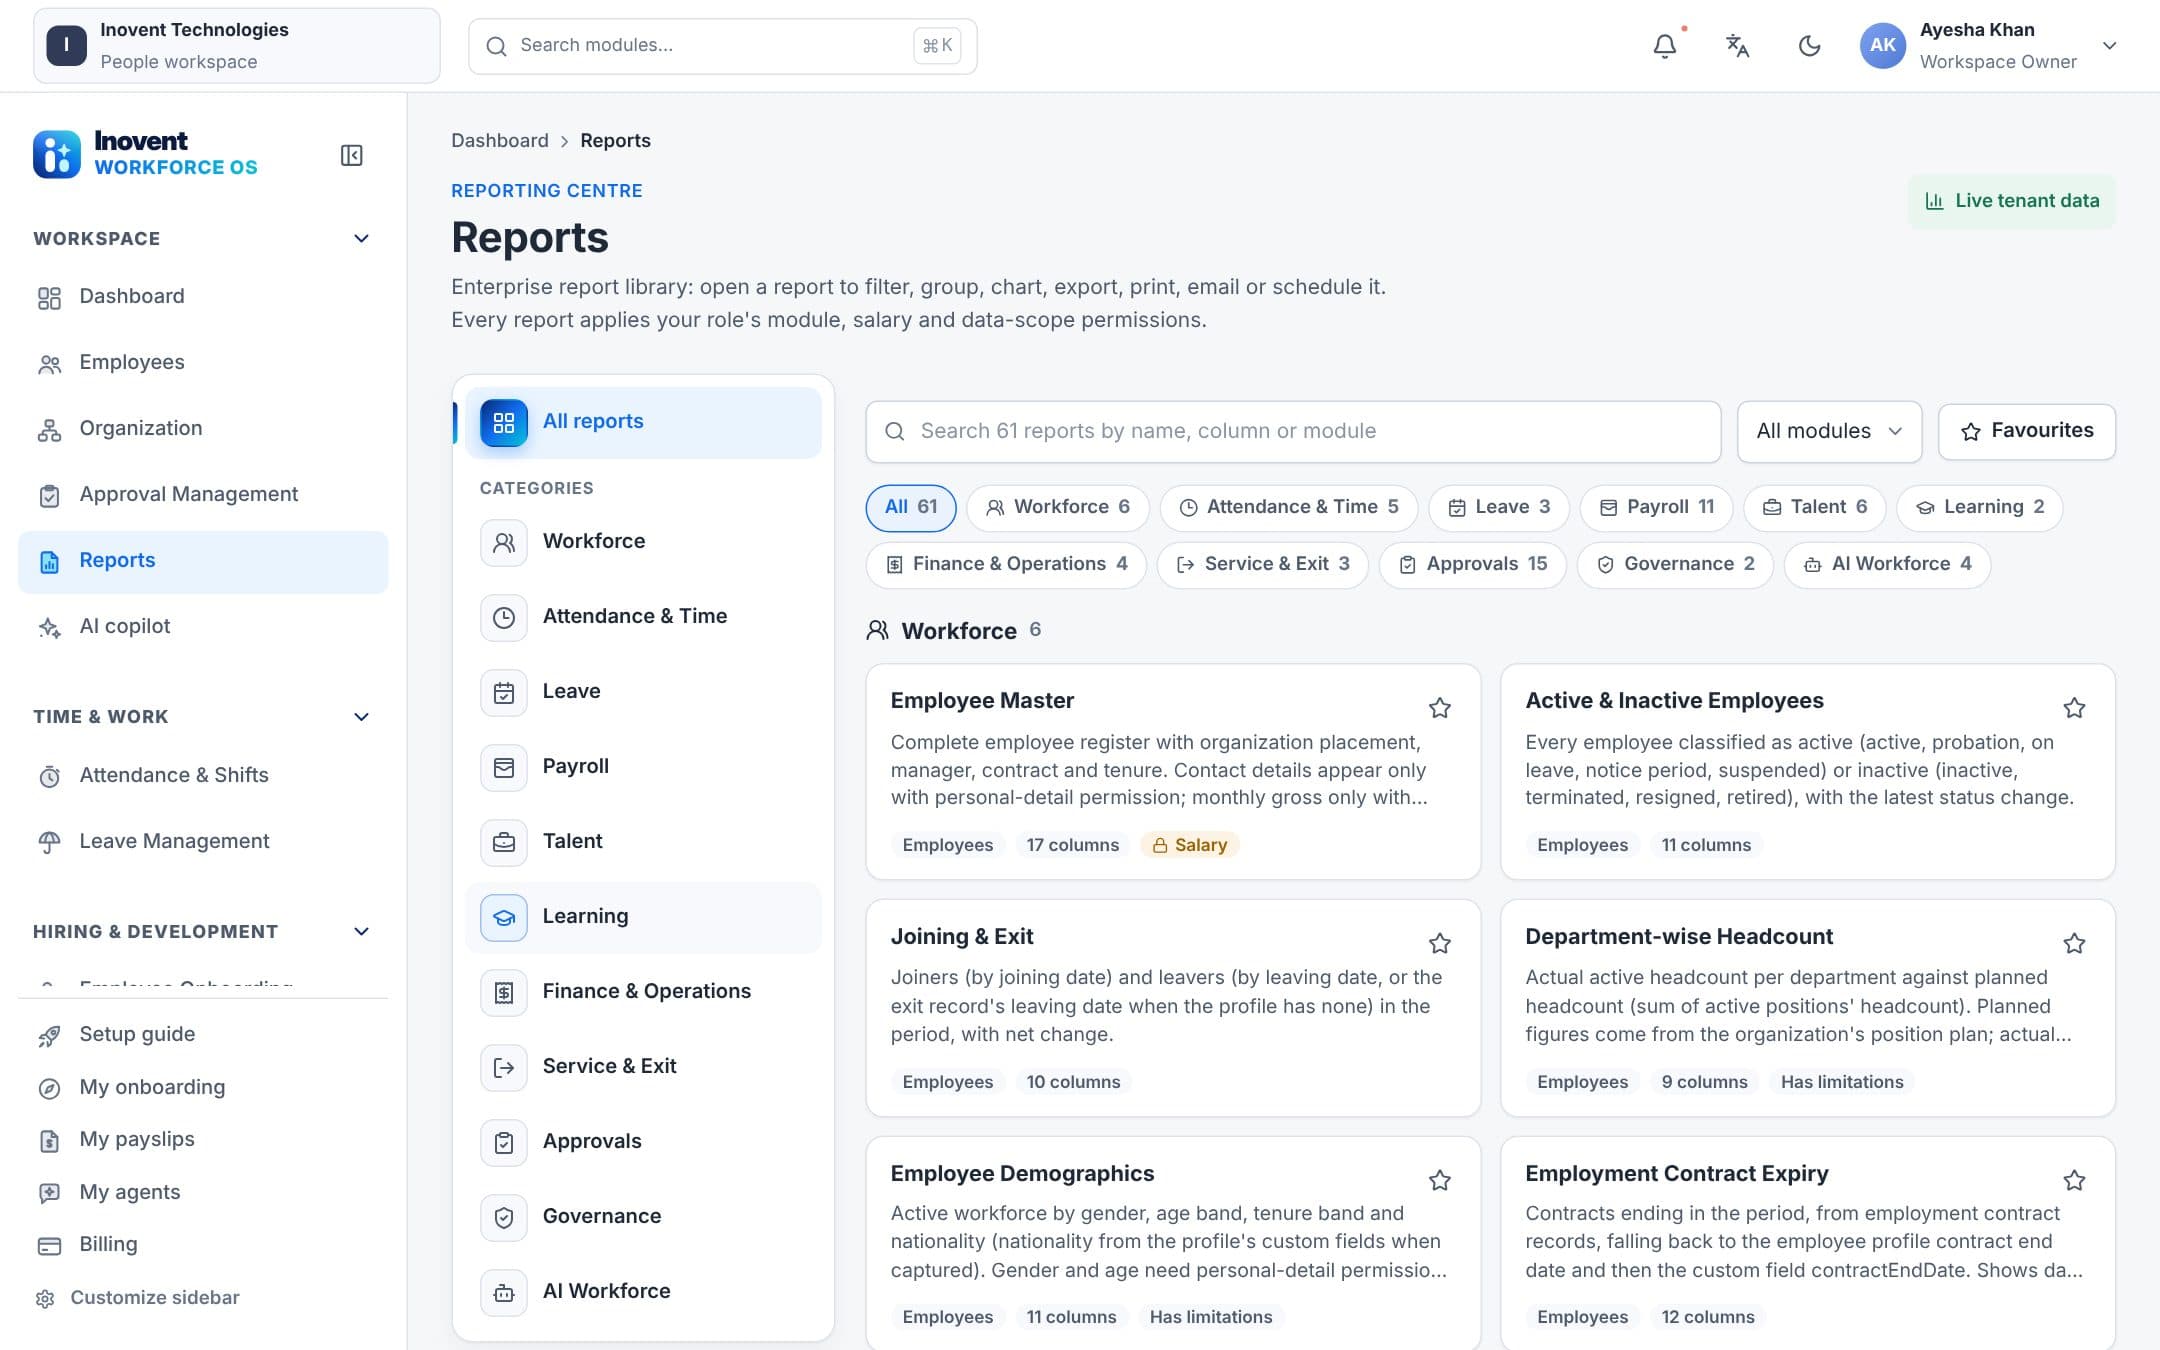The width and height of the screenshot is (2160, 1350).
Task: Open Leave Management in sidebar
Action: coord(203,842)
